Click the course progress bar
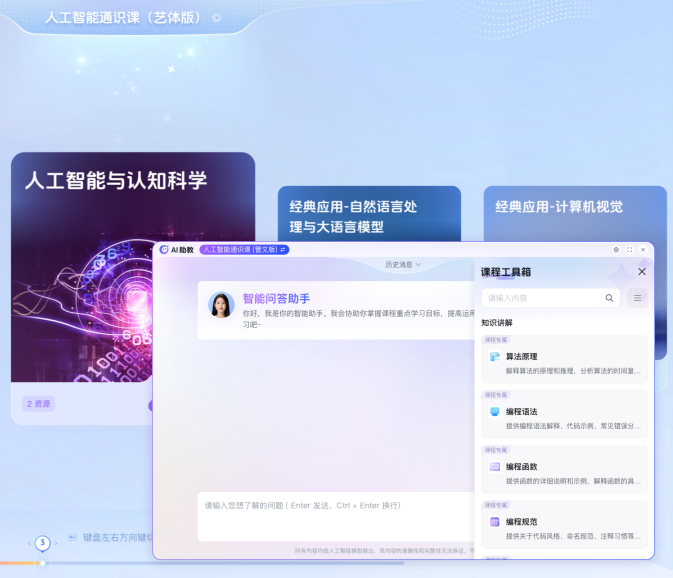 pos(202,563)
